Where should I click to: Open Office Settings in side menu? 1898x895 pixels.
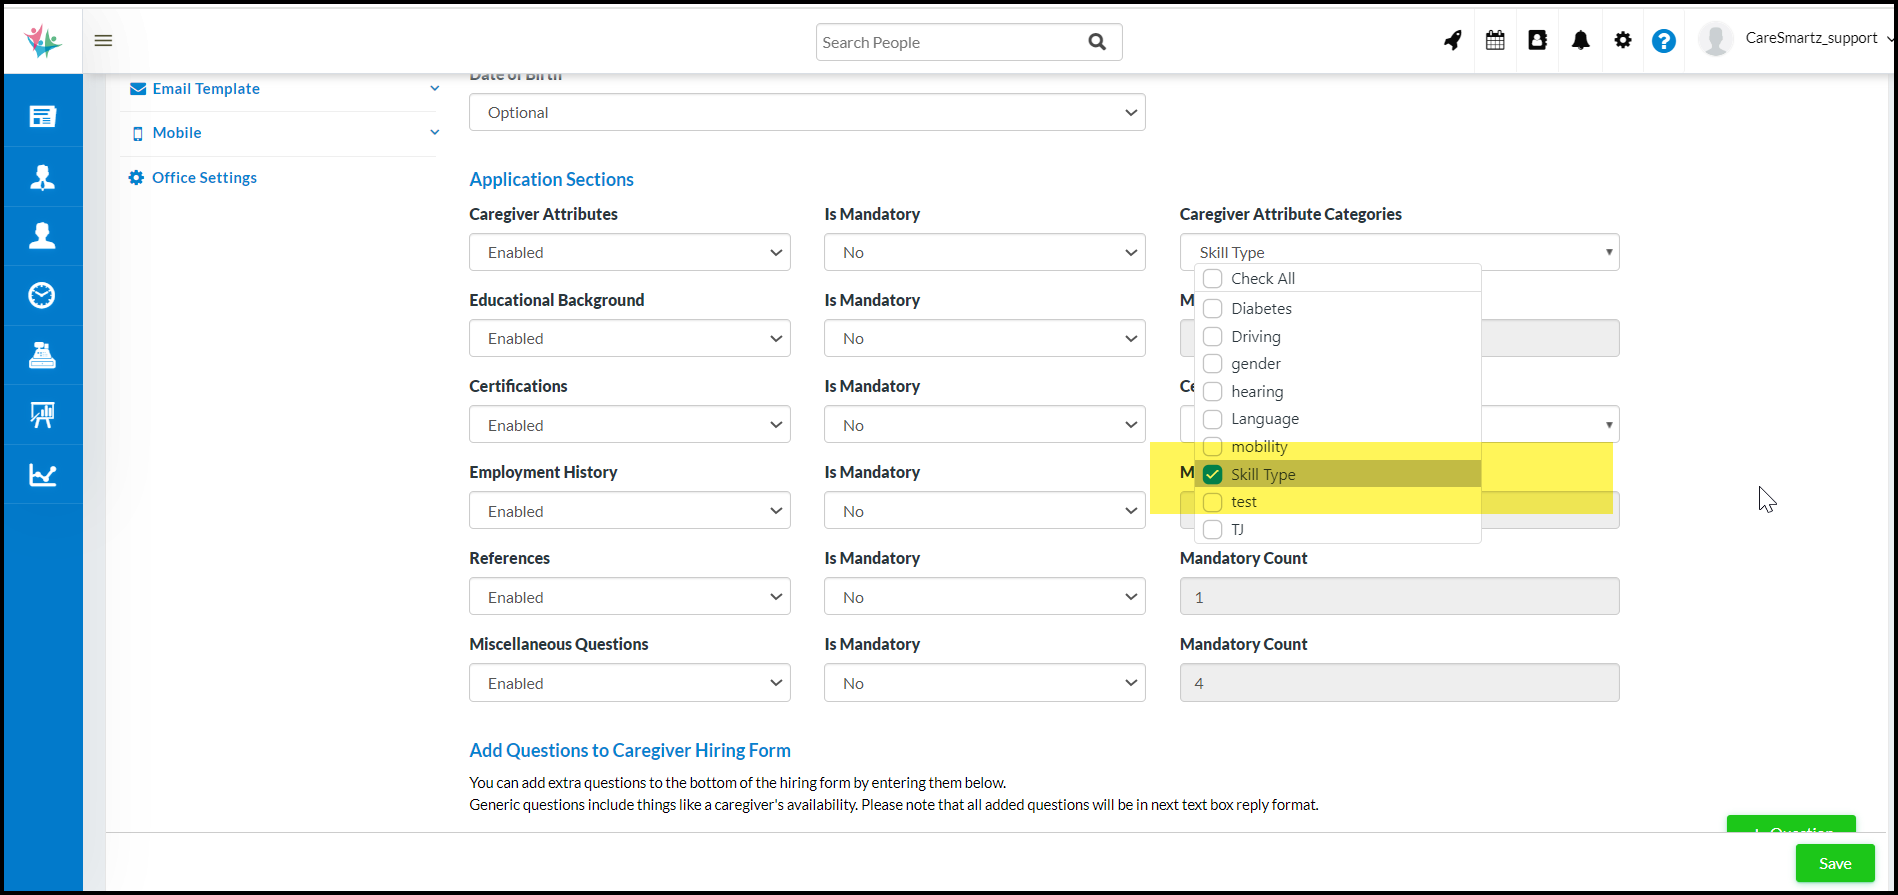[x=204, y=178]
